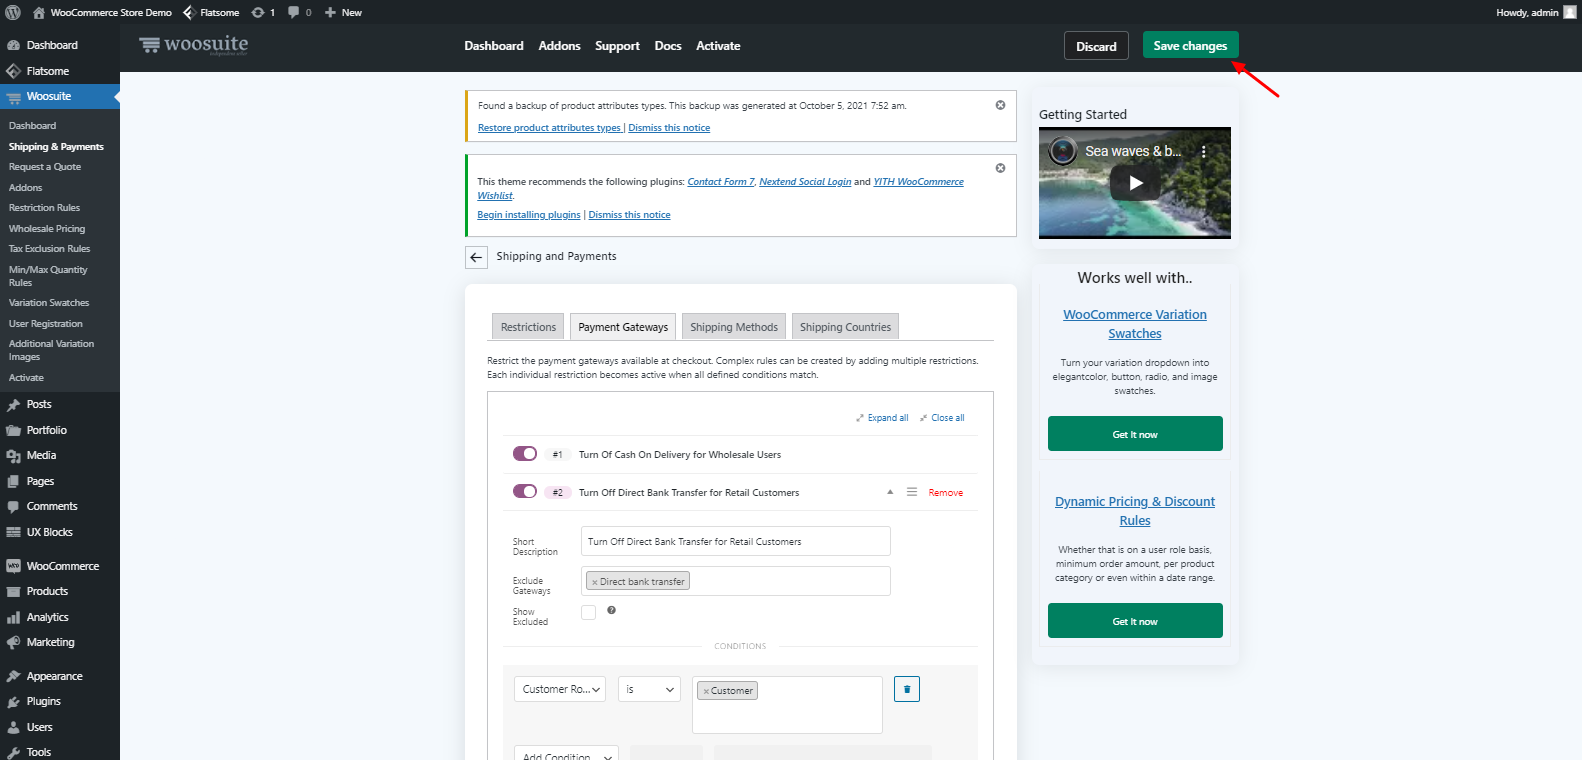Open the comments bubble icon in admin bar
The width and height of the screenshot is (1582, 760).
(293, 12)
